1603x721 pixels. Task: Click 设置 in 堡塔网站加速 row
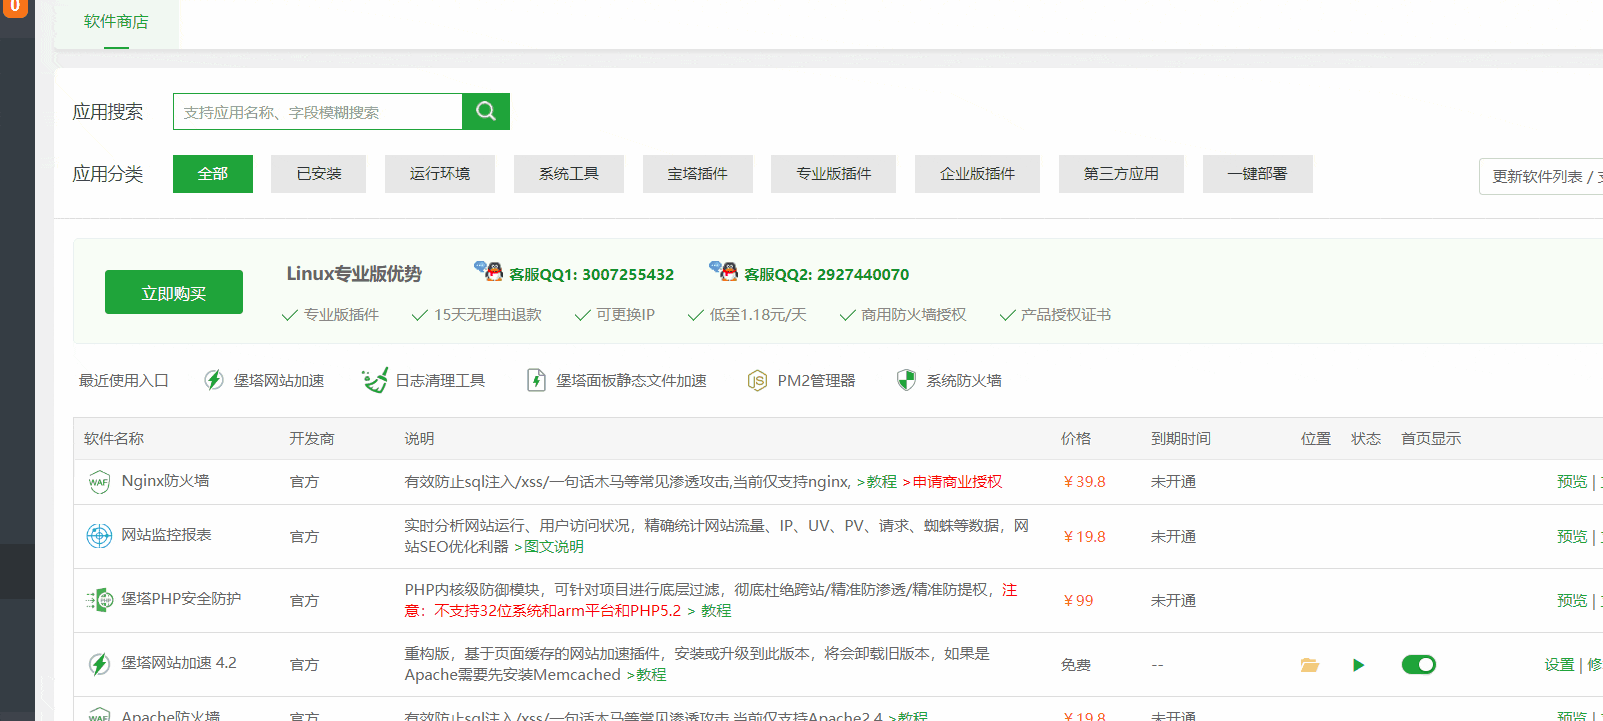(x=1560, y=665)
